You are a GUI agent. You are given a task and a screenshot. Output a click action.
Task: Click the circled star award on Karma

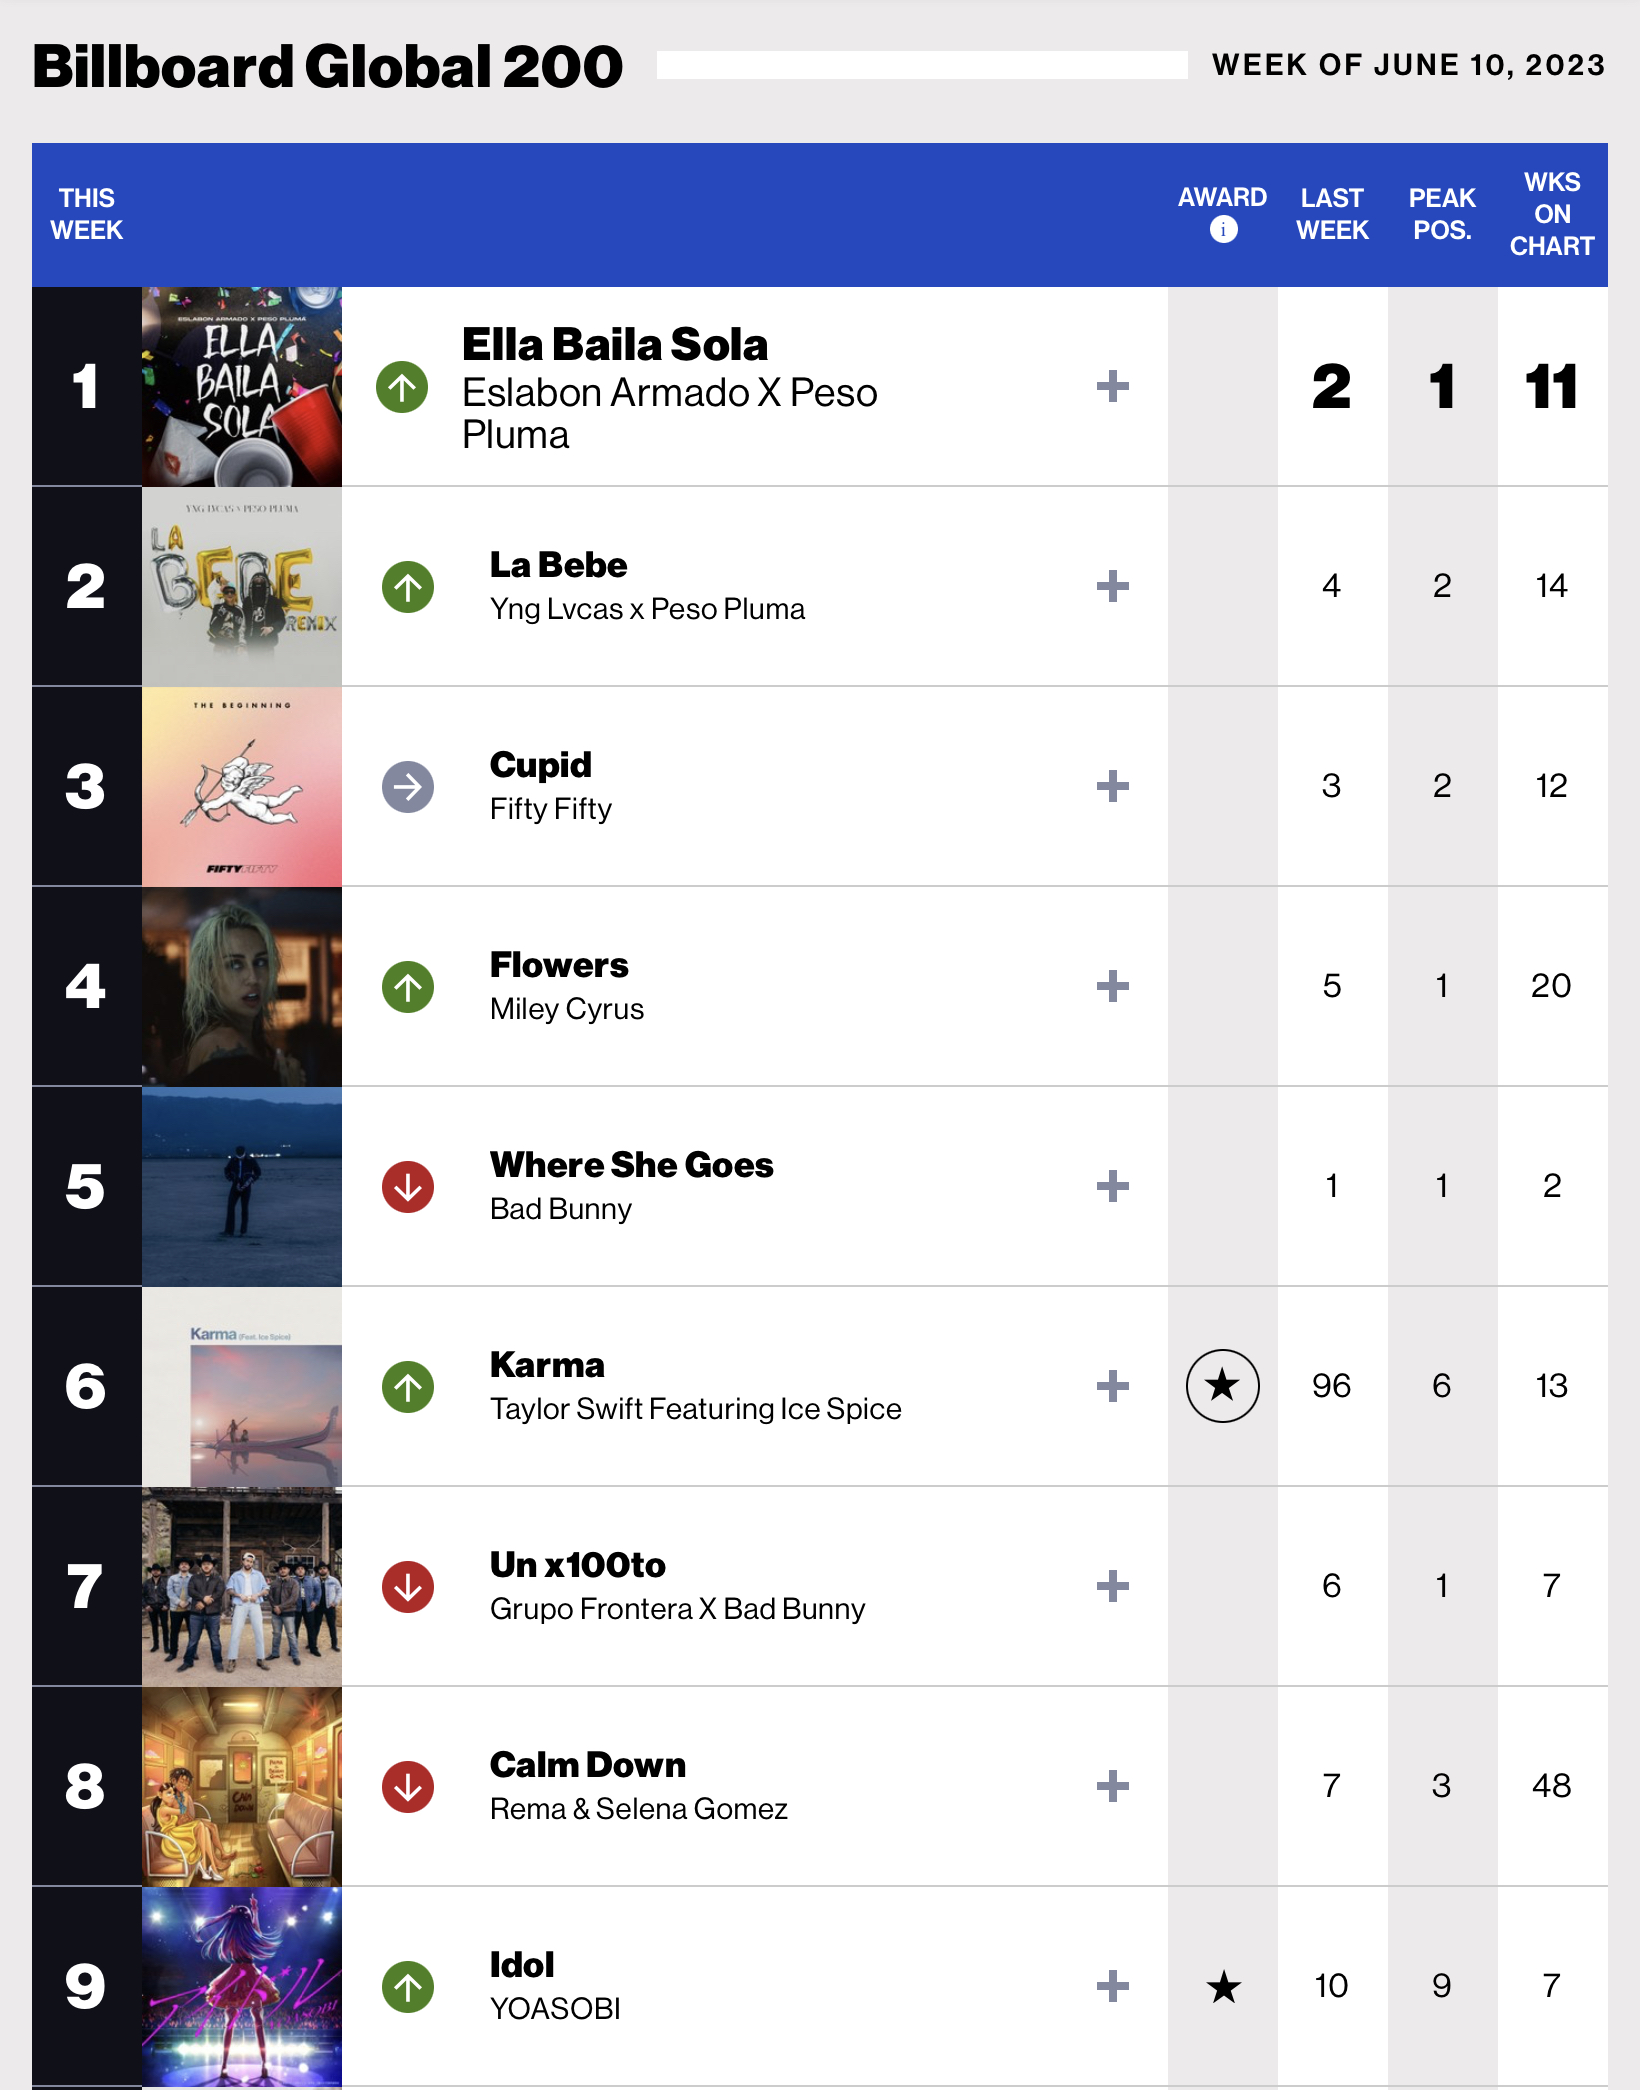(1222, 1386)
